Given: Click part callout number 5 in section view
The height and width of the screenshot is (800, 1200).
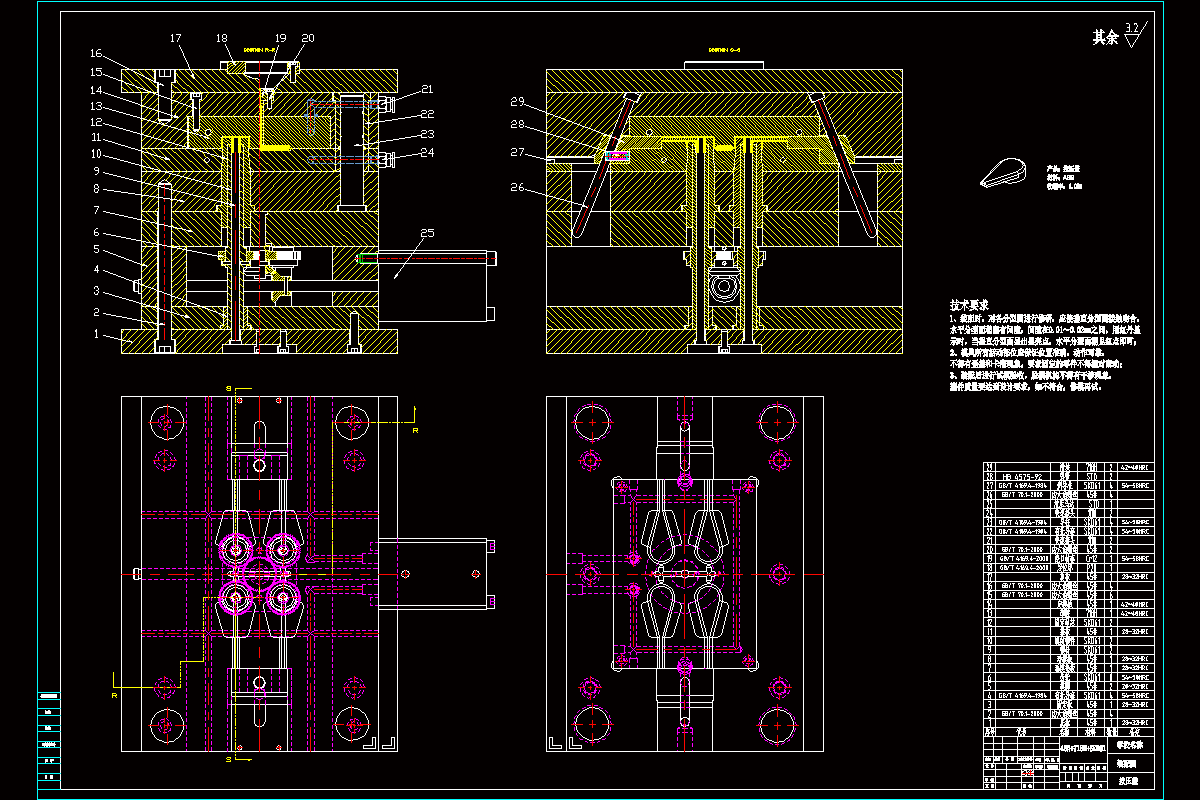Looking at the screenshot, I should click(97, 249).
